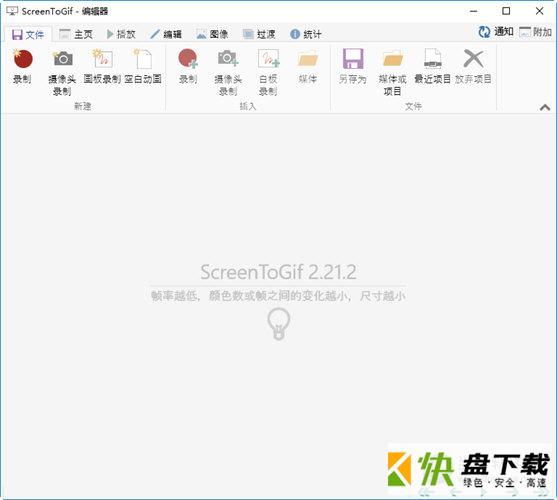Discard the project (放弃项目)
Viewport: 557px width, 500px height.
473,66
